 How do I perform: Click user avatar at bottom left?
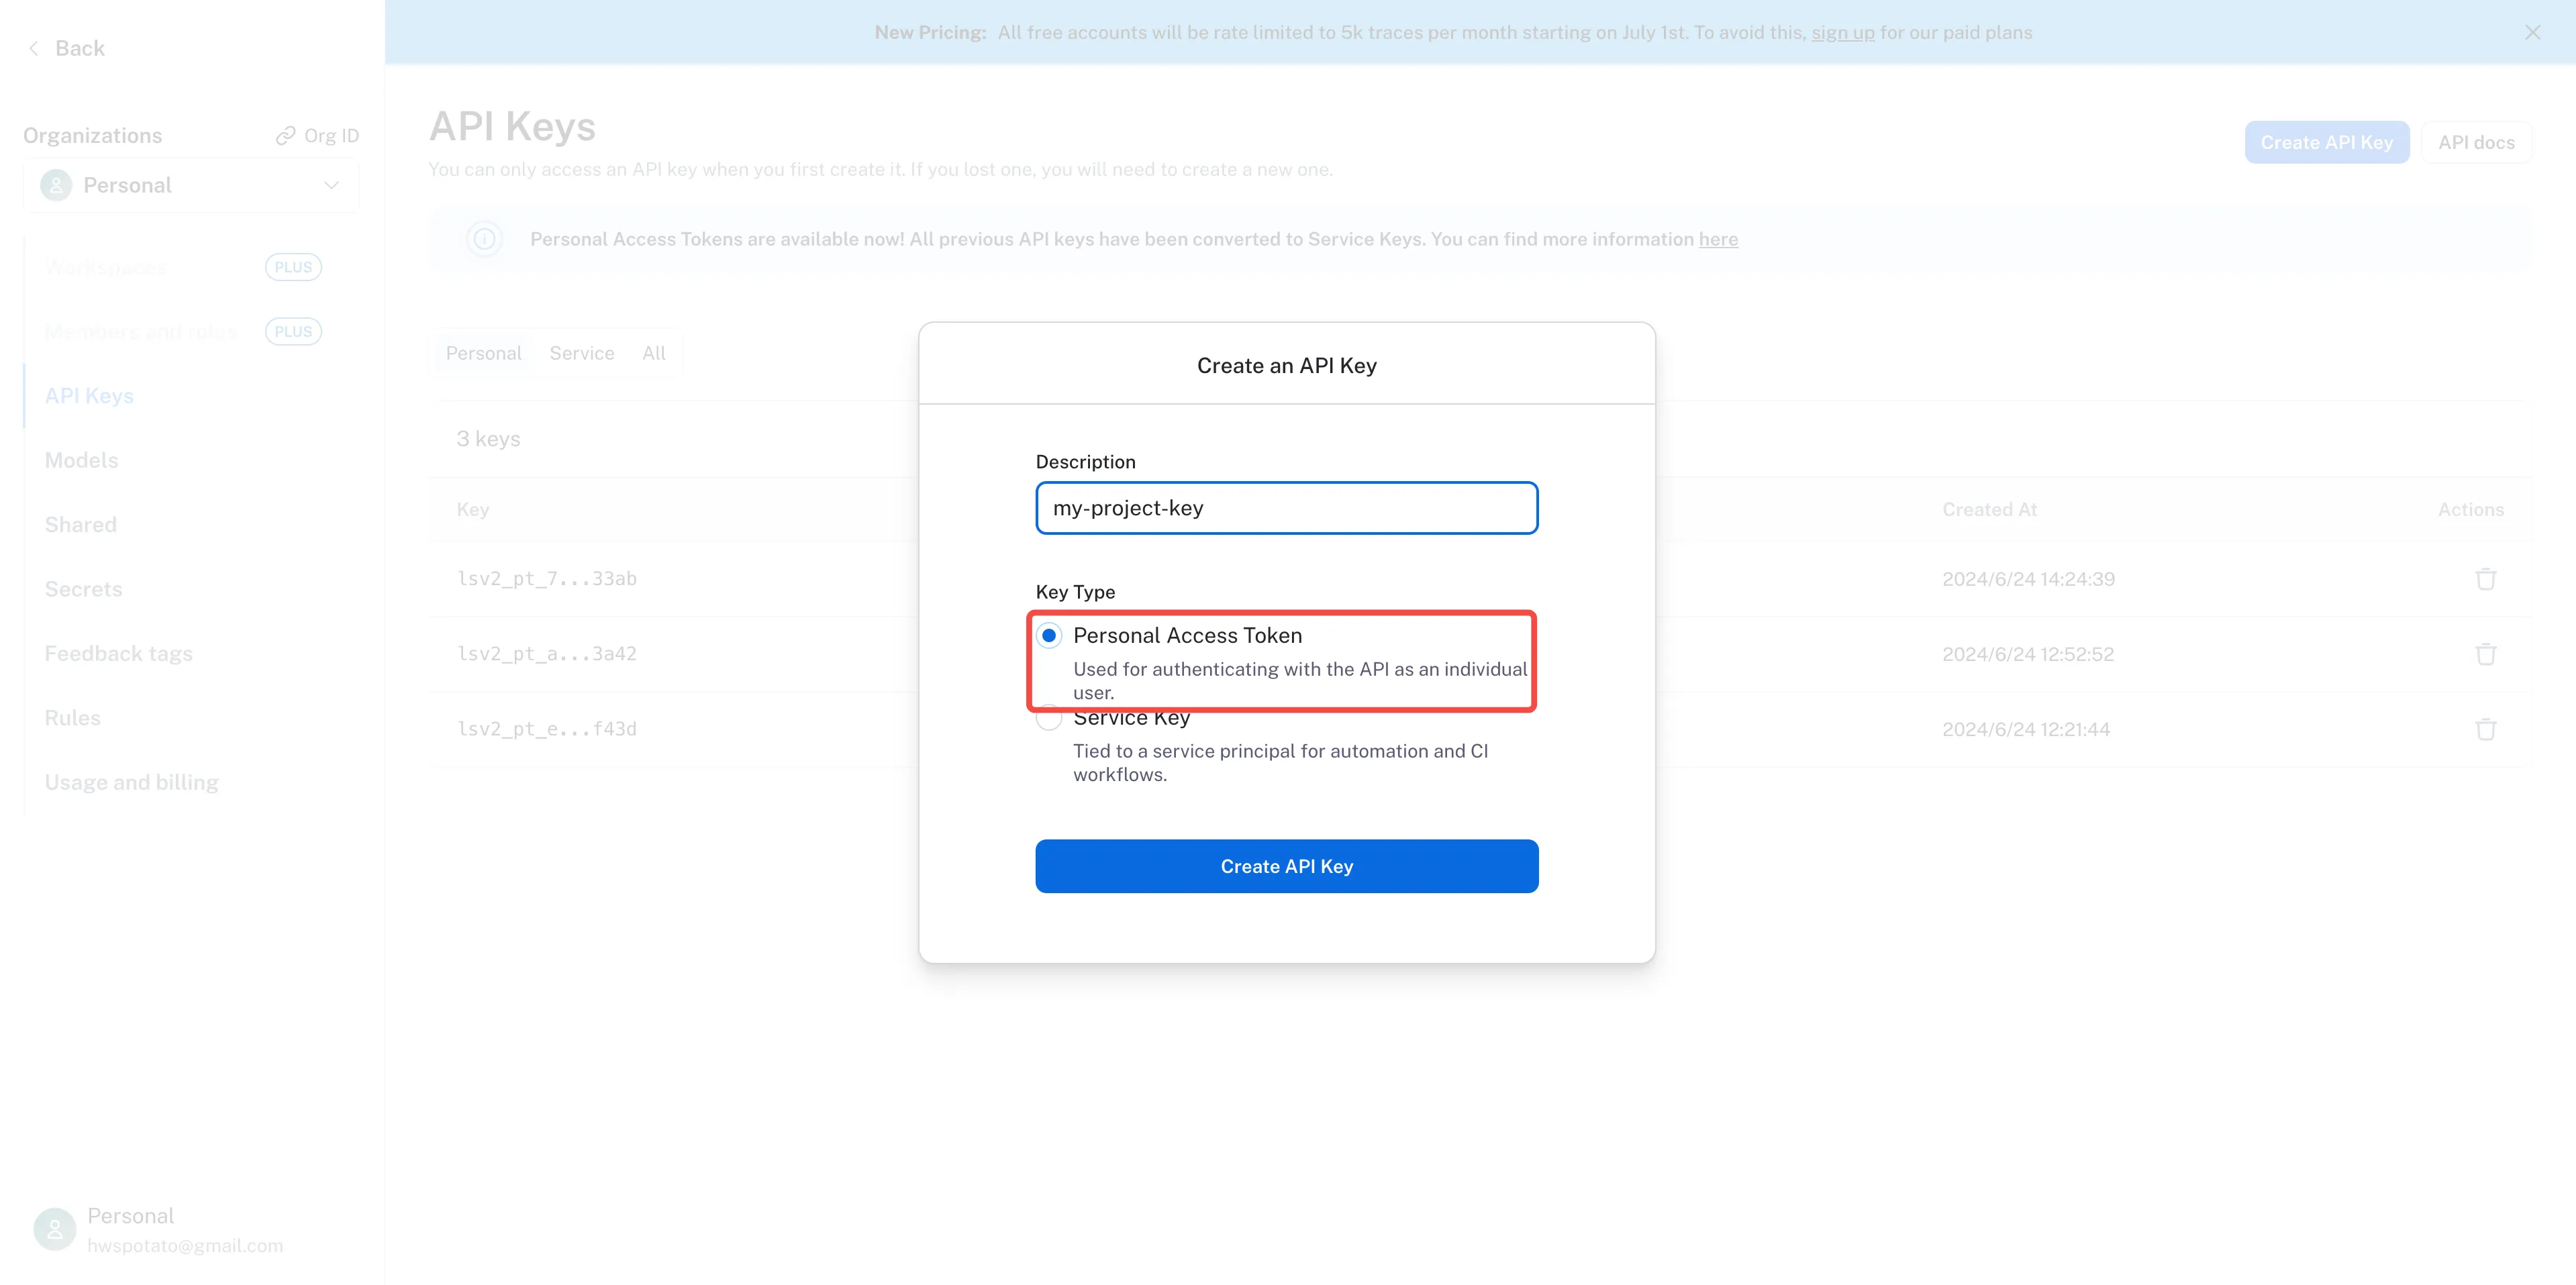click(x=54, y=1229)
